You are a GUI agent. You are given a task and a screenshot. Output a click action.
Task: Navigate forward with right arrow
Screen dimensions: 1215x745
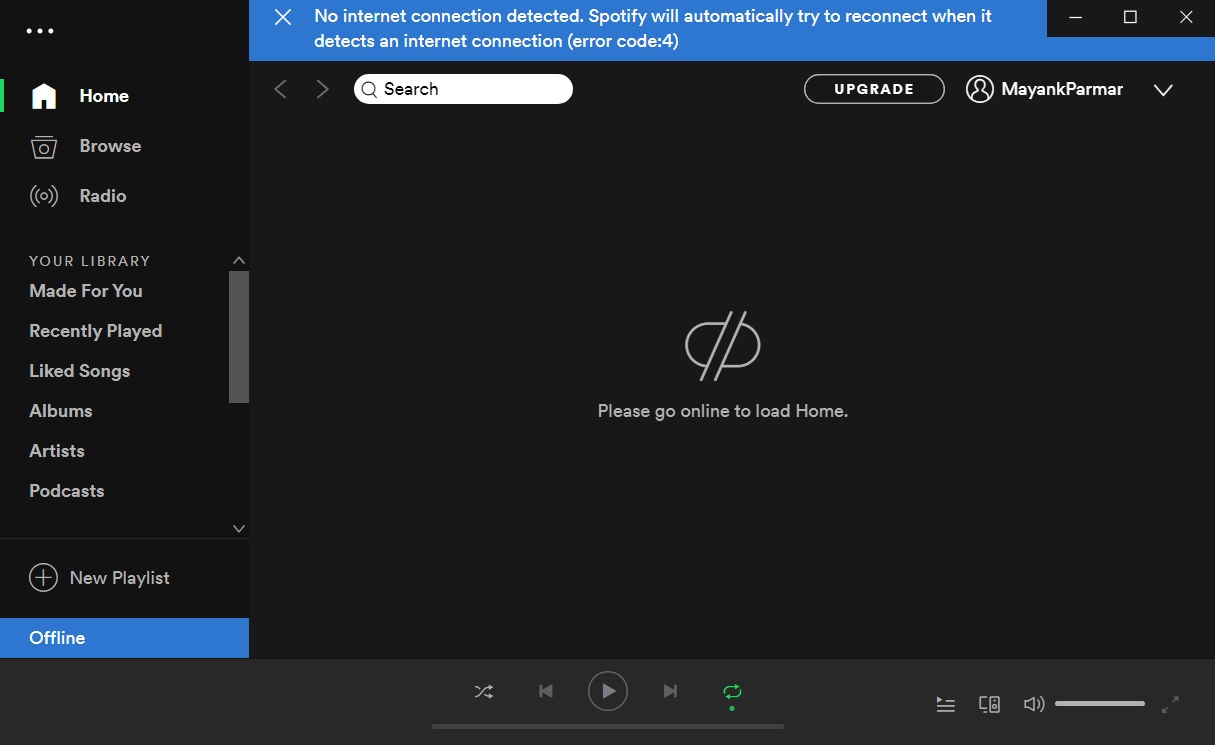[322, 89]
